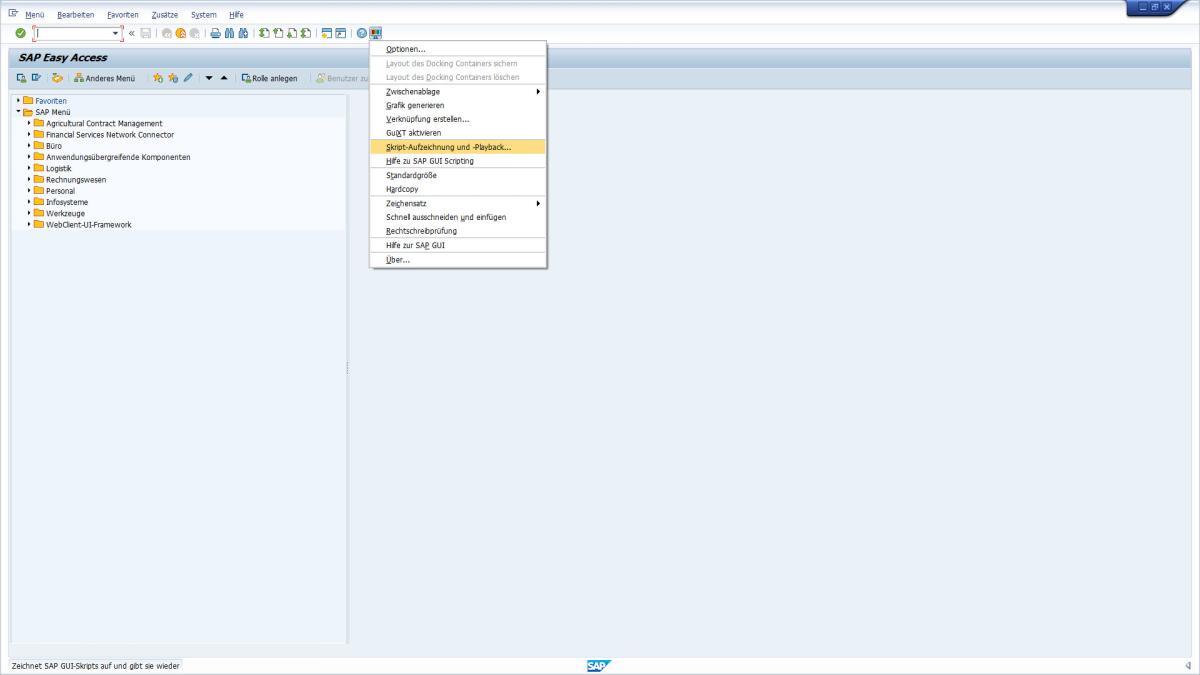Select the Save icon in the toolbar

(145, 32)
